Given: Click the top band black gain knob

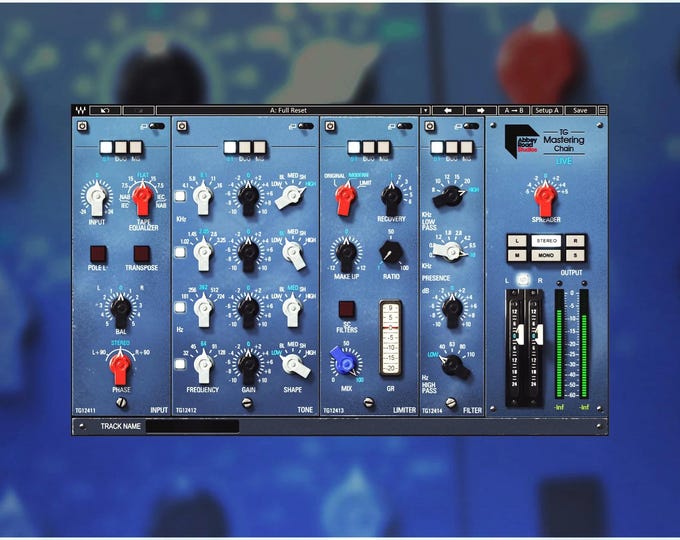Looking at the screenshot, I should click(248, 199).
